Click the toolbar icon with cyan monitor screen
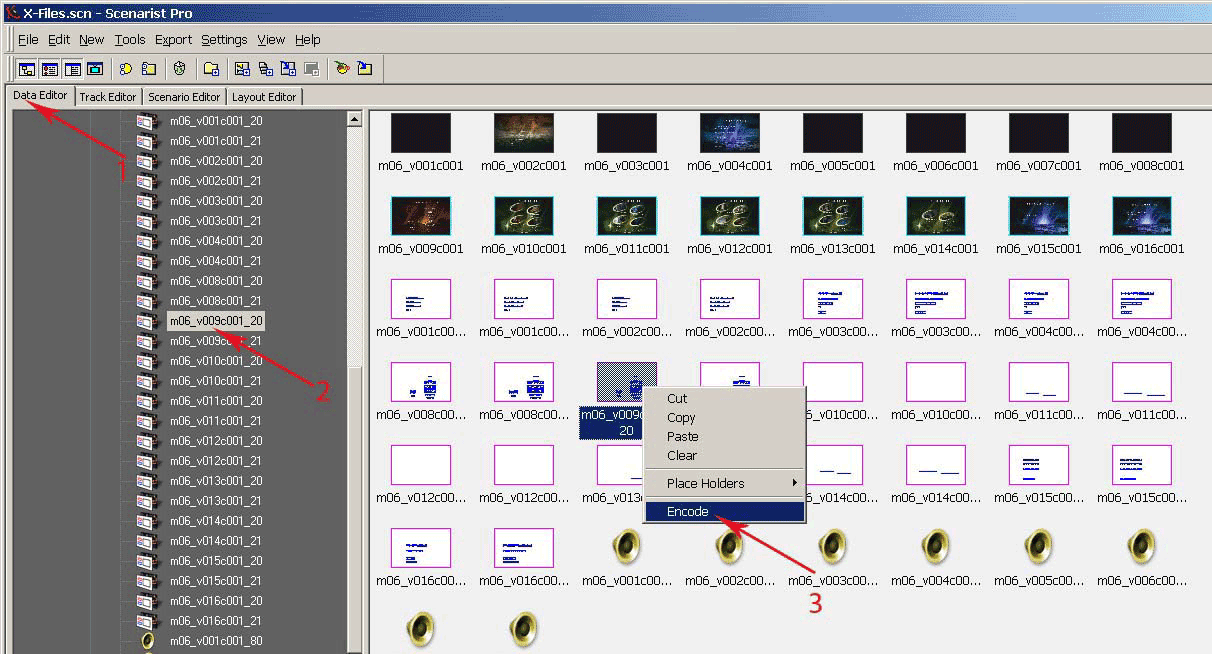The image size is (1212, 654). (x=95, y=69)
